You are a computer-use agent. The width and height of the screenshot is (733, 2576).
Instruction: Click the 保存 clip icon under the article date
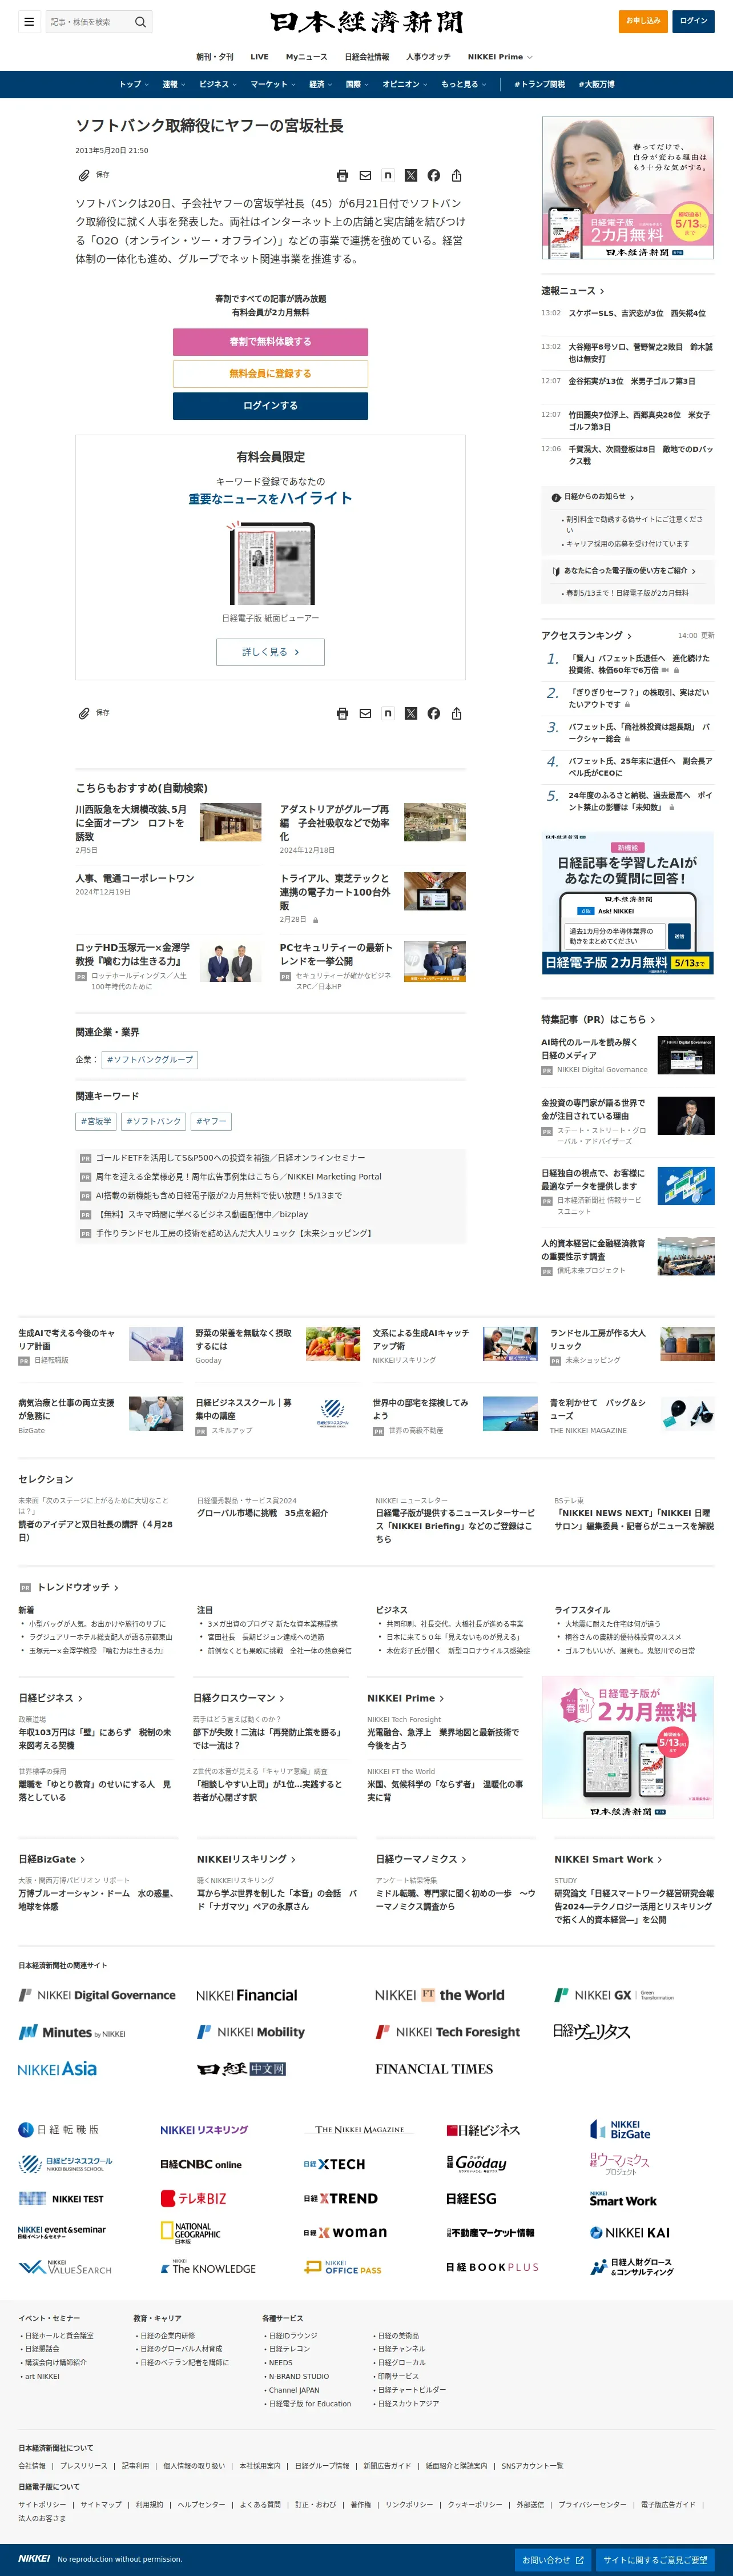pos(84,175)
